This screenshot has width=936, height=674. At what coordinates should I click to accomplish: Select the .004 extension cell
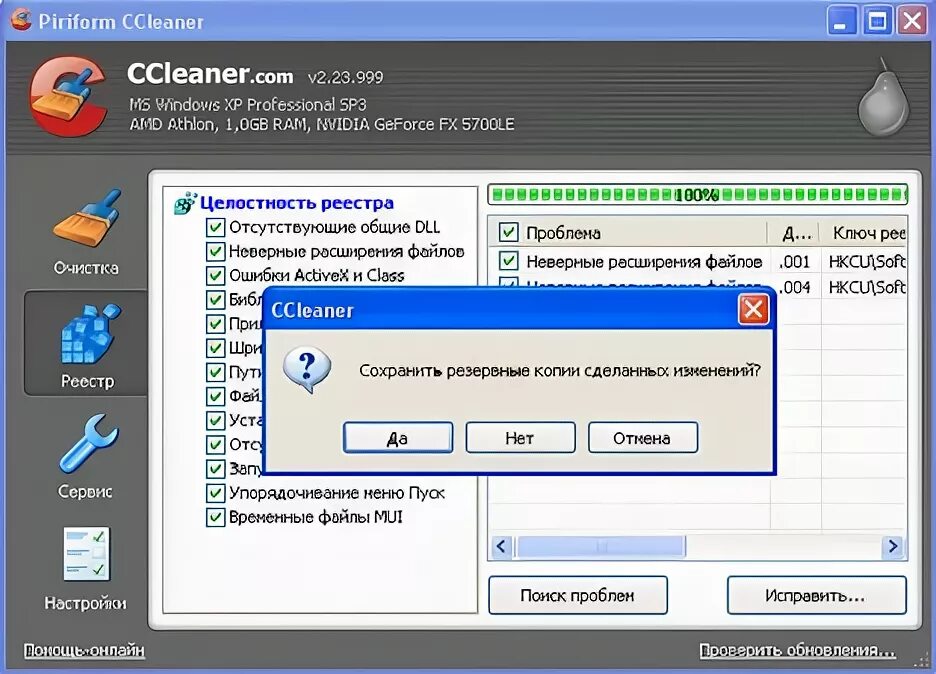click(795, 287)
